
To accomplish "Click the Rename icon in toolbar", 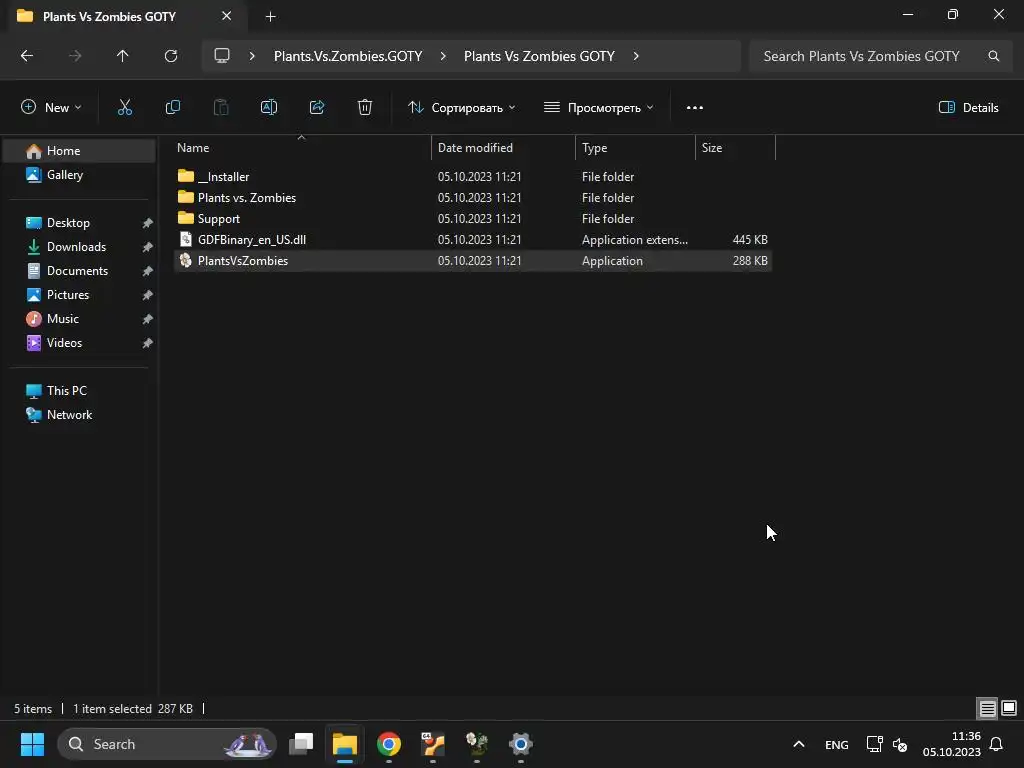I will pos(269,107).
